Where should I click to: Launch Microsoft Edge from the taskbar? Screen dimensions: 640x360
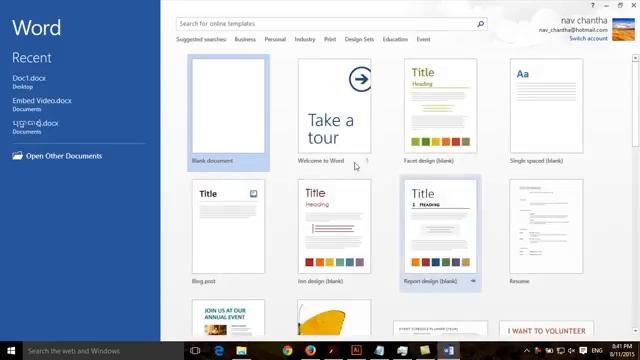(x=219, y=351)
